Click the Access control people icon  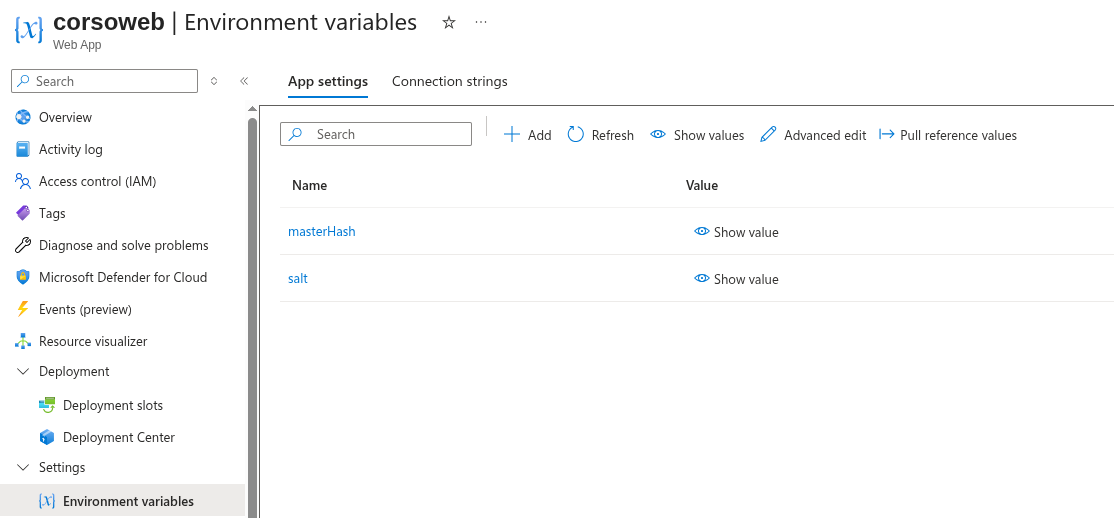(x=23, y=181)
